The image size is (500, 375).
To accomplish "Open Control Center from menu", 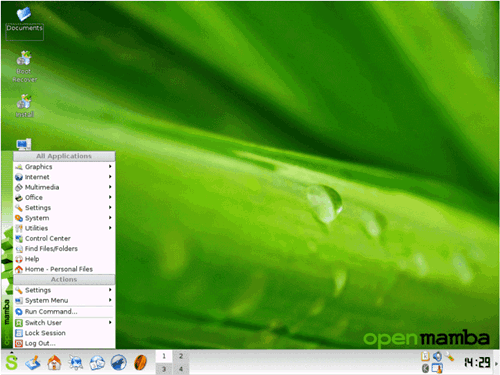I will point(64,238).
